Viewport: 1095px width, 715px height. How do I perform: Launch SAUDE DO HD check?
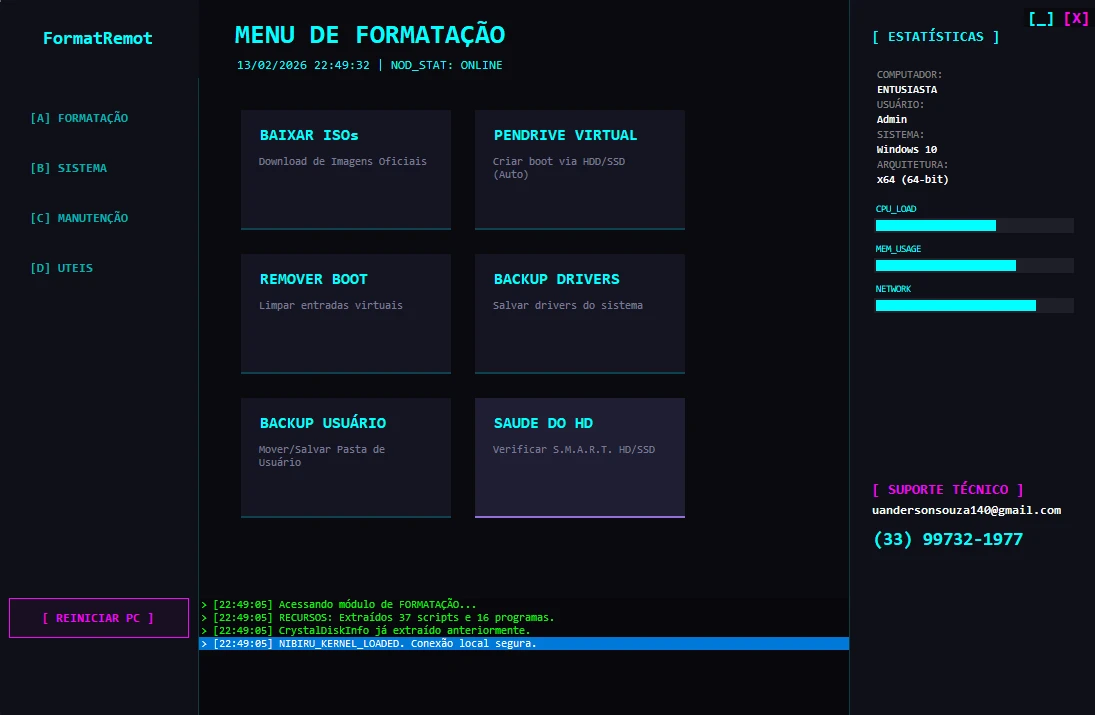point(579,457)
